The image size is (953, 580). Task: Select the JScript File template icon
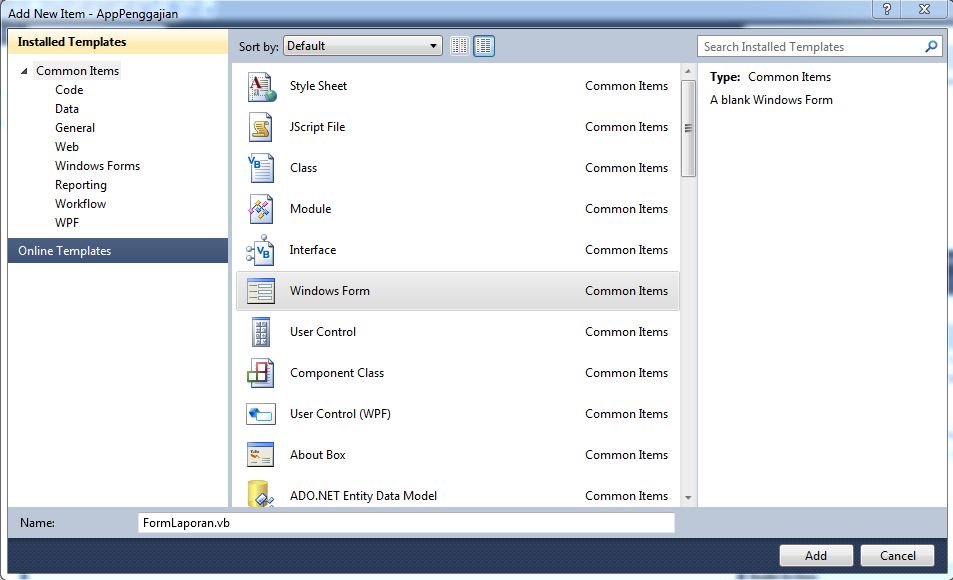tap(261, 127)
